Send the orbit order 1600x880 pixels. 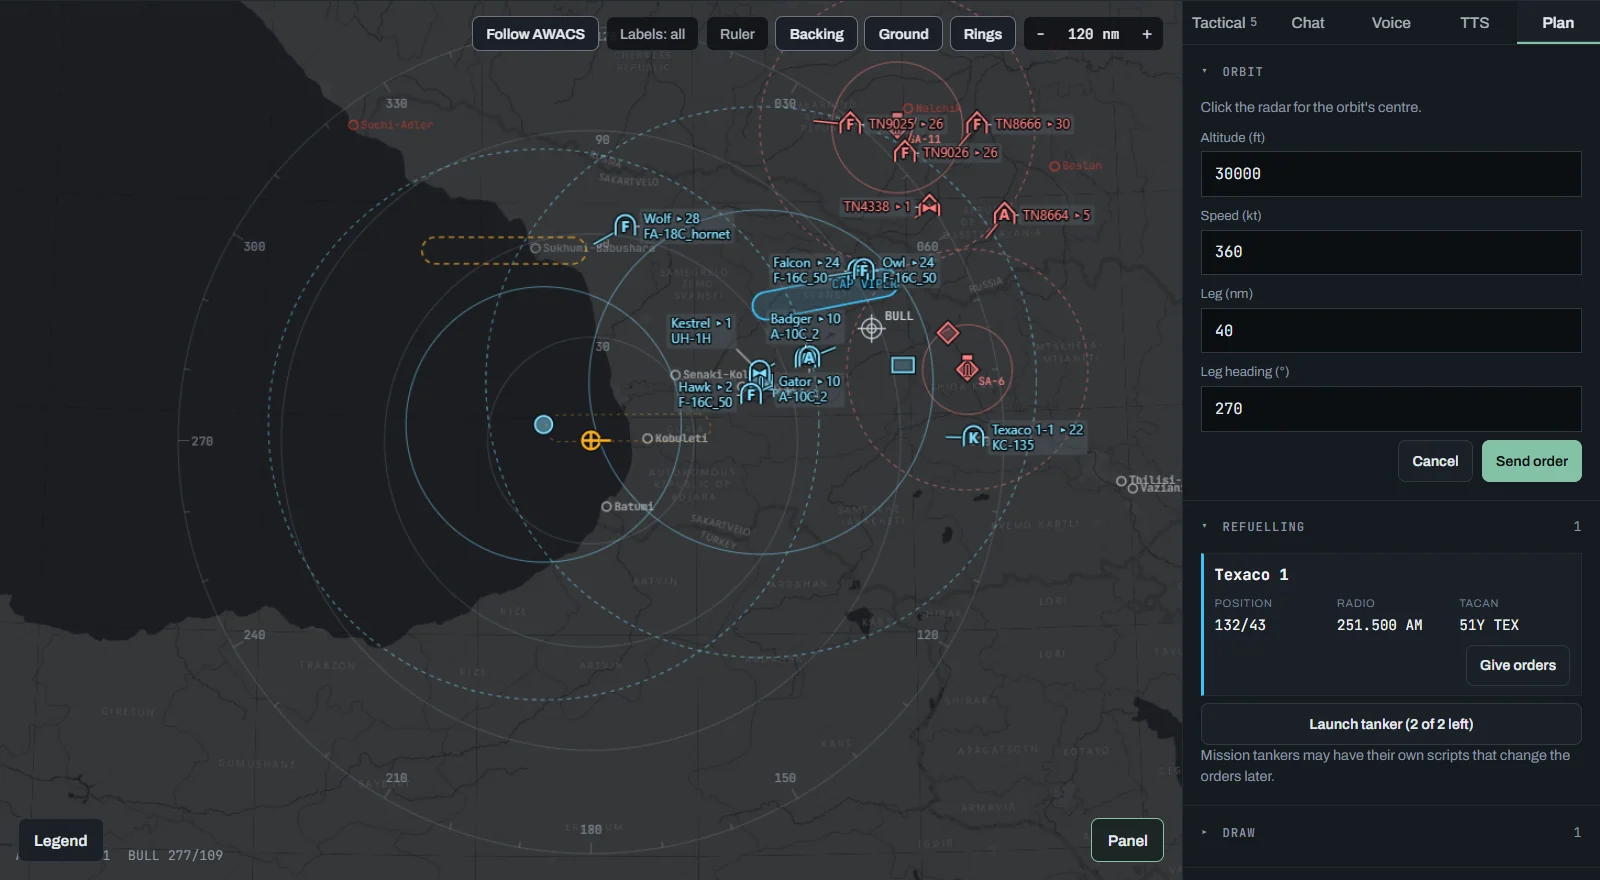[x=1531, y=461]
